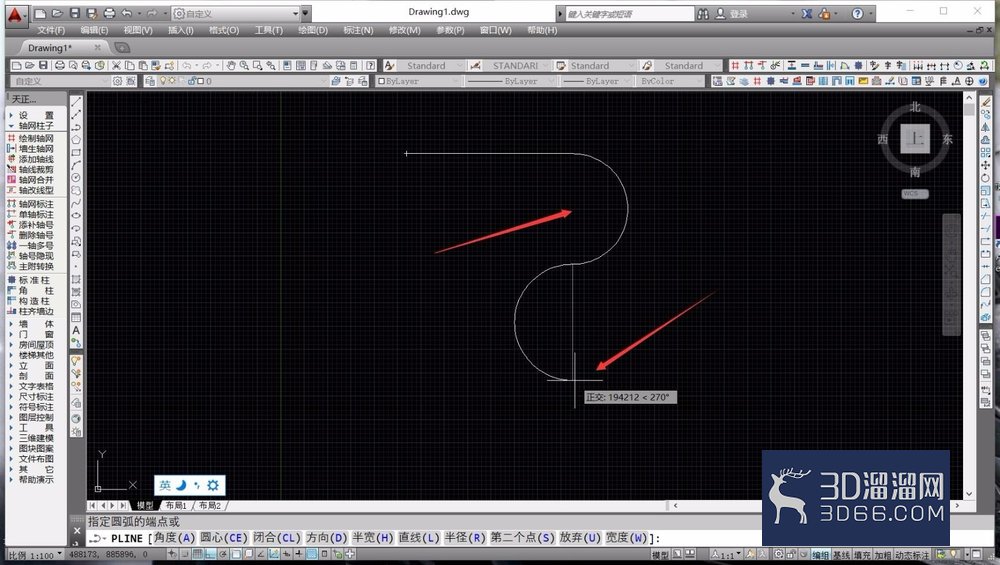Viewport: 1000px width, 565px height.
Task: Click the Move tool in modify toolbar
Action: [x=986, y=165]
